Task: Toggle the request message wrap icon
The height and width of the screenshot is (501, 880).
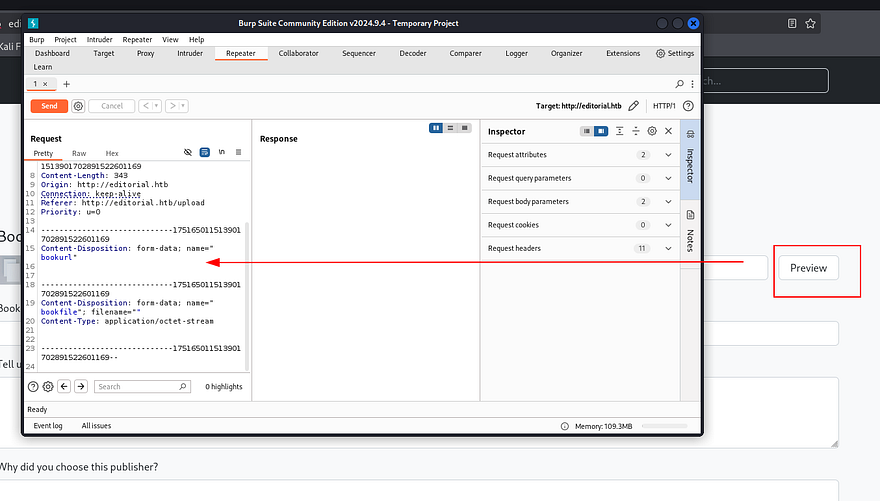Action: click(x=205, y=152)
